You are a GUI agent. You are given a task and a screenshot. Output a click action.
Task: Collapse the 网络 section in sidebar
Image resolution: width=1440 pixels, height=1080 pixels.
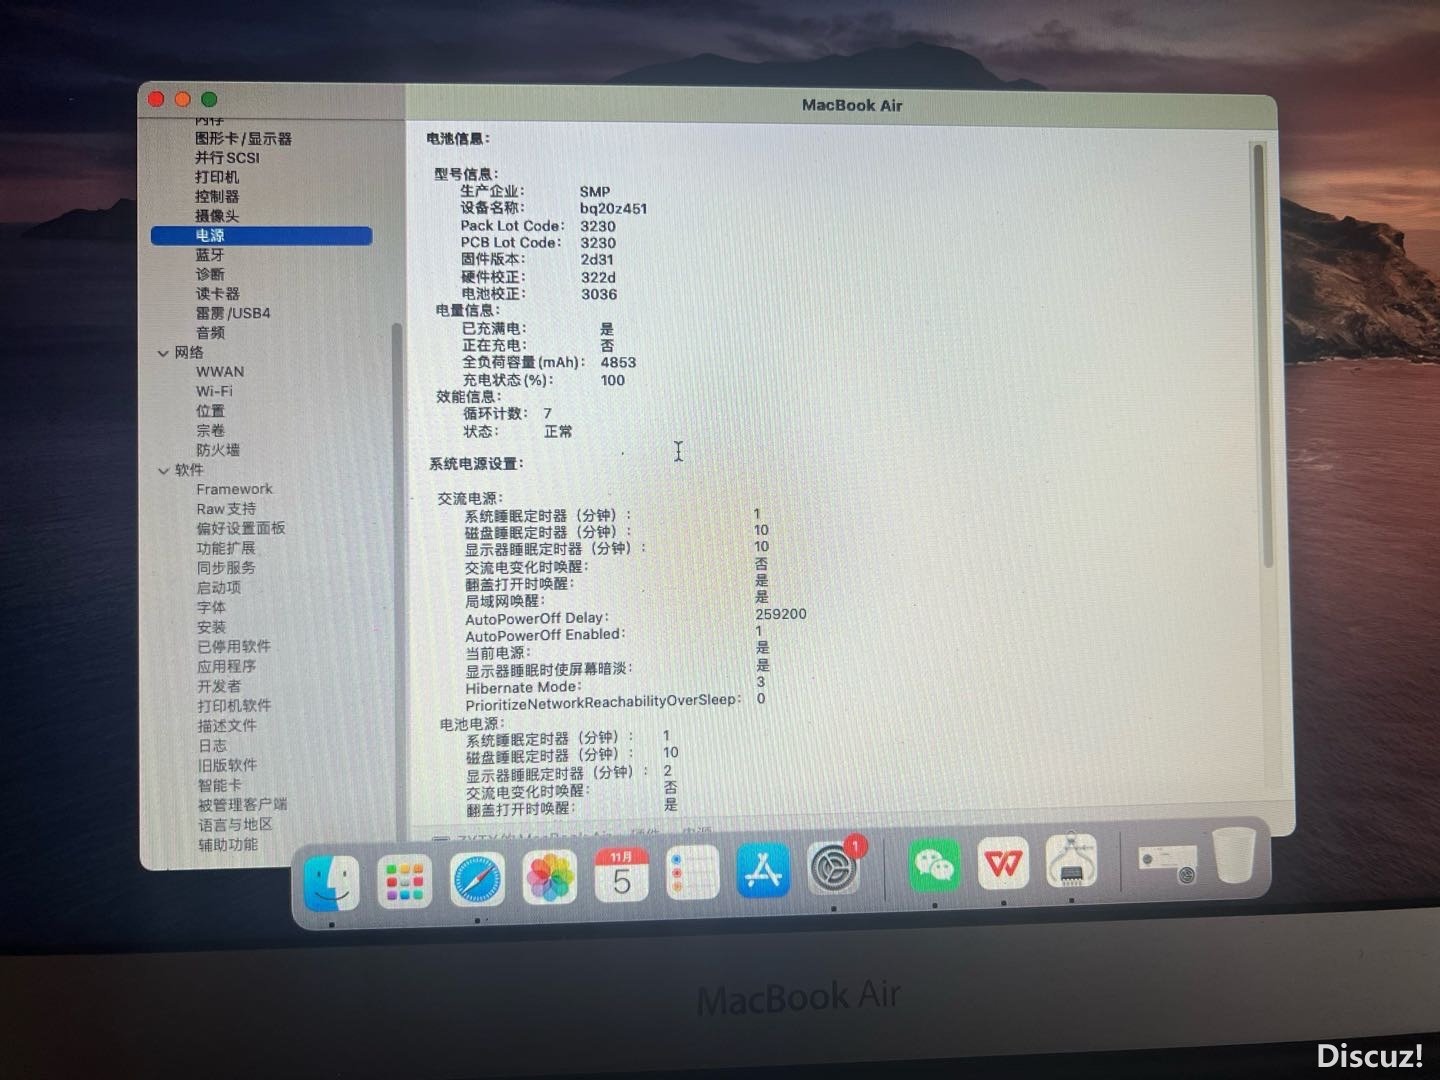[x=163, y=353]
